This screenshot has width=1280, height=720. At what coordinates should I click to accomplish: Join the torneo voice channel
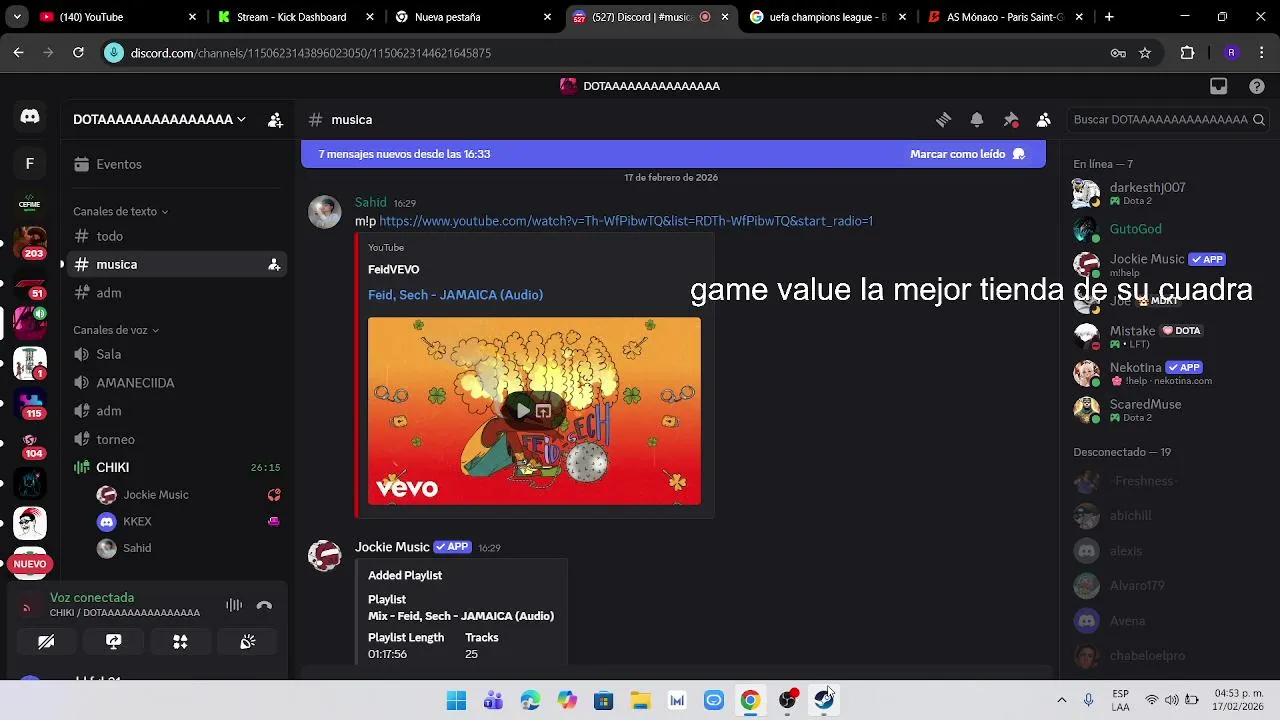pos(175,440)
